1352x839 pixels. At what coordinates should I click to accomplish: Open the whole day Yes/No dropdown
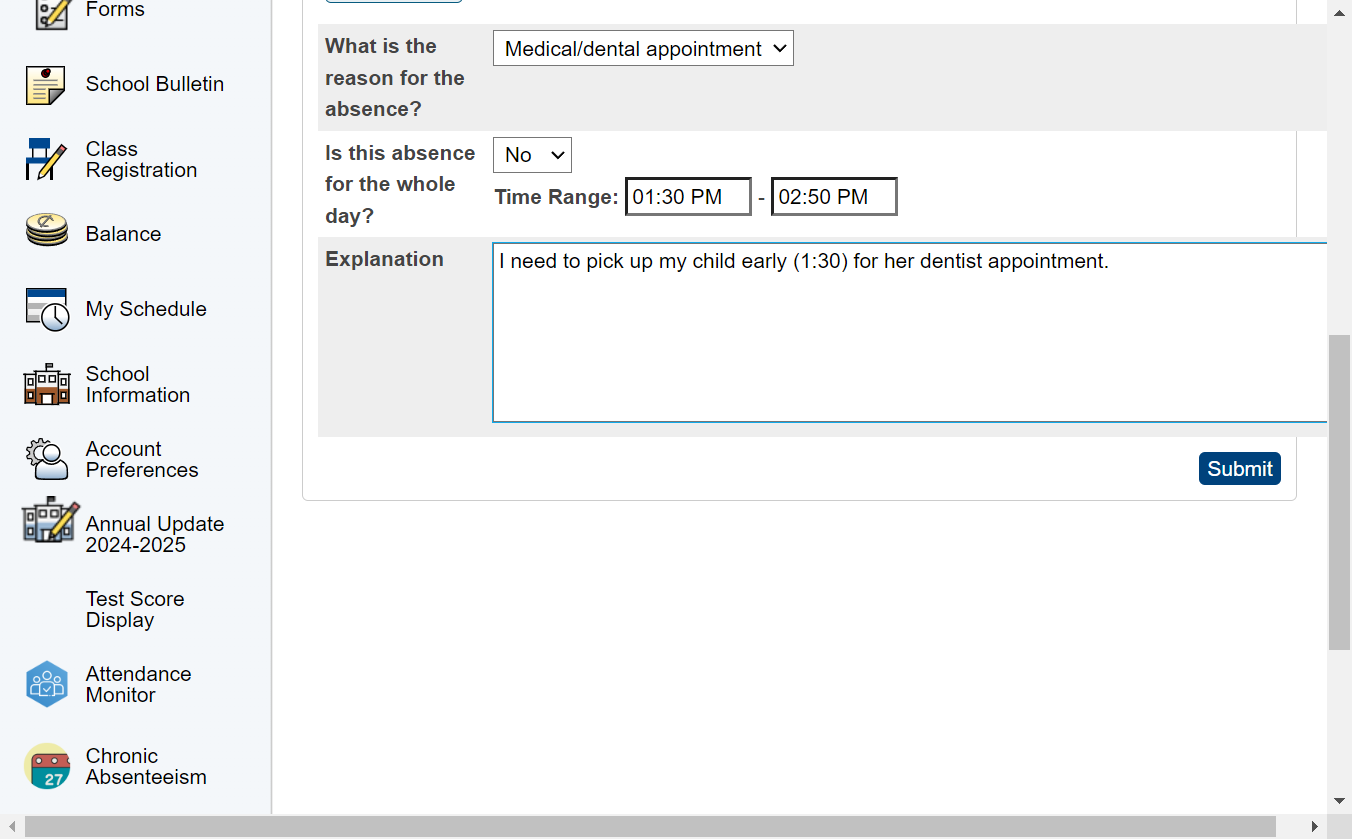[532, 155]
